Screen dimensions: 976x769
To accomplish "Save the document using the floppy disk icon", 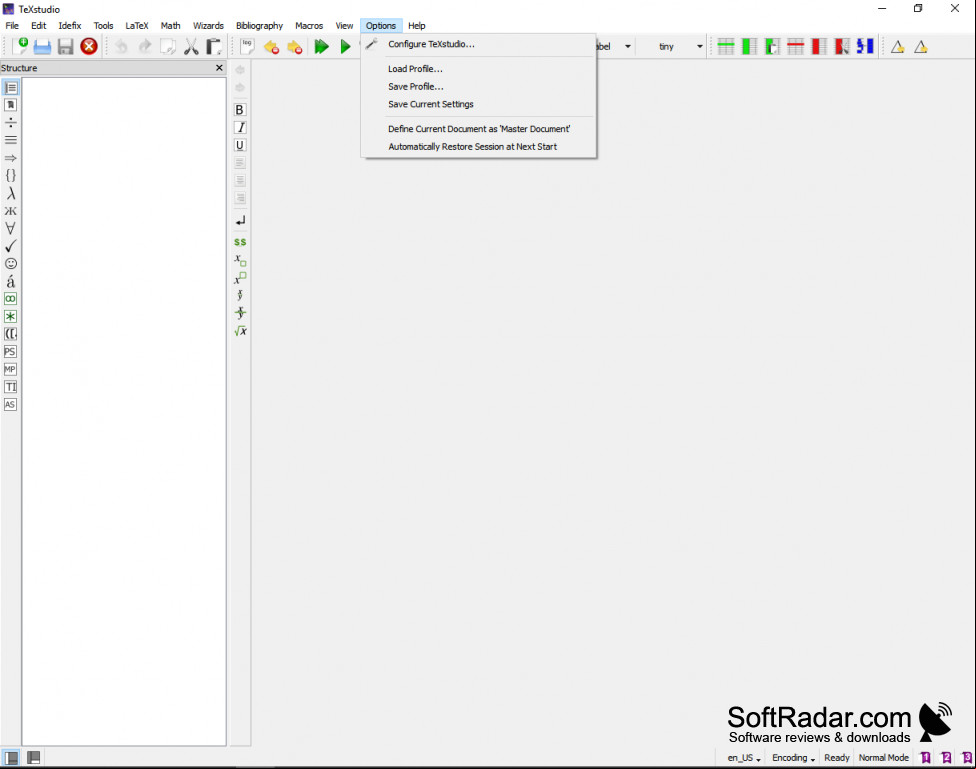I will click(x=65, y=46).
